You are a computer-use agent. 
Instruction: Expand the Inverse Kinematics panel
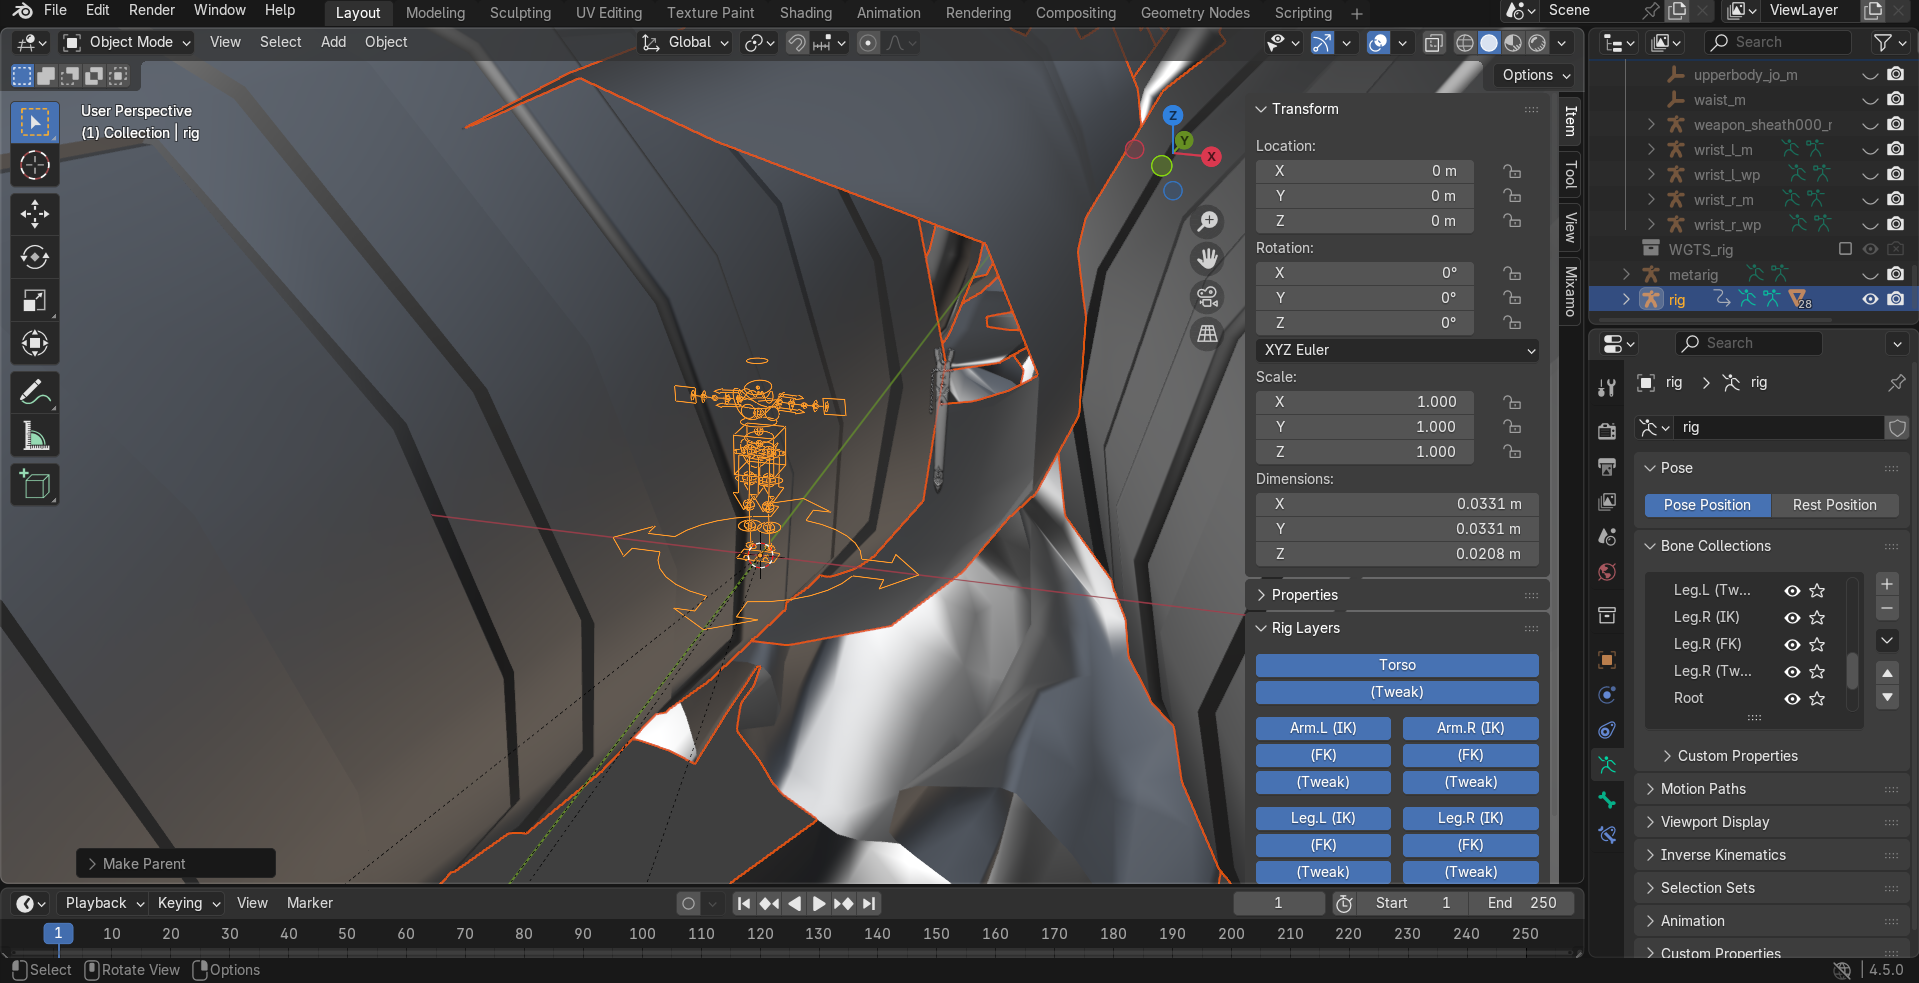click(1722, 855)
